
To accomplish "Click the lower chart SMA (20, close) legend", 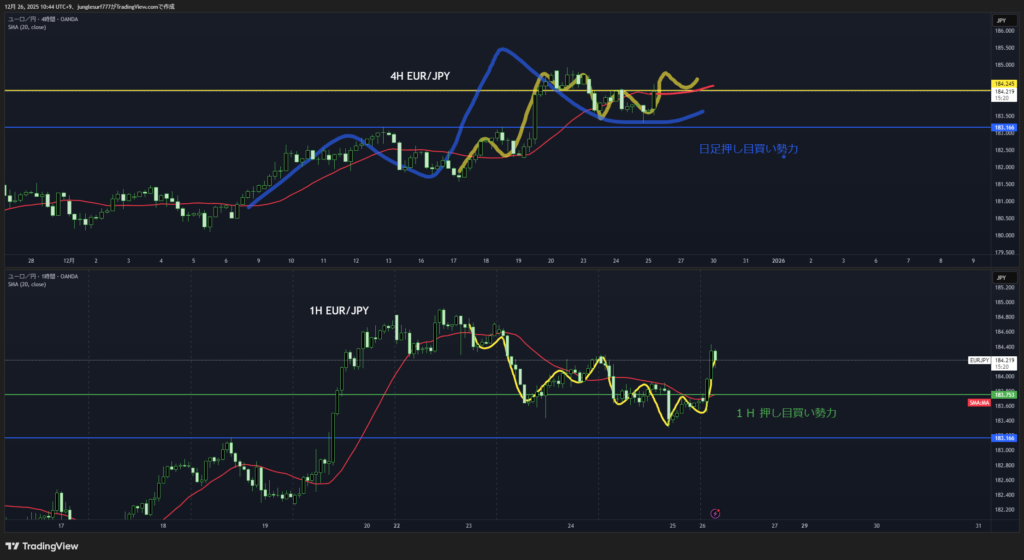I will 27,283.
